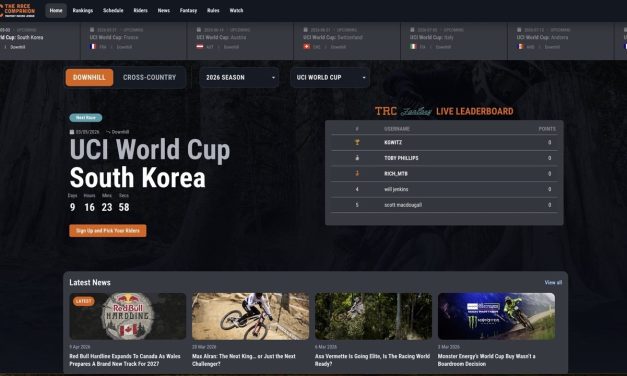Click the Switzerland flag icon

tap(306, 47)
